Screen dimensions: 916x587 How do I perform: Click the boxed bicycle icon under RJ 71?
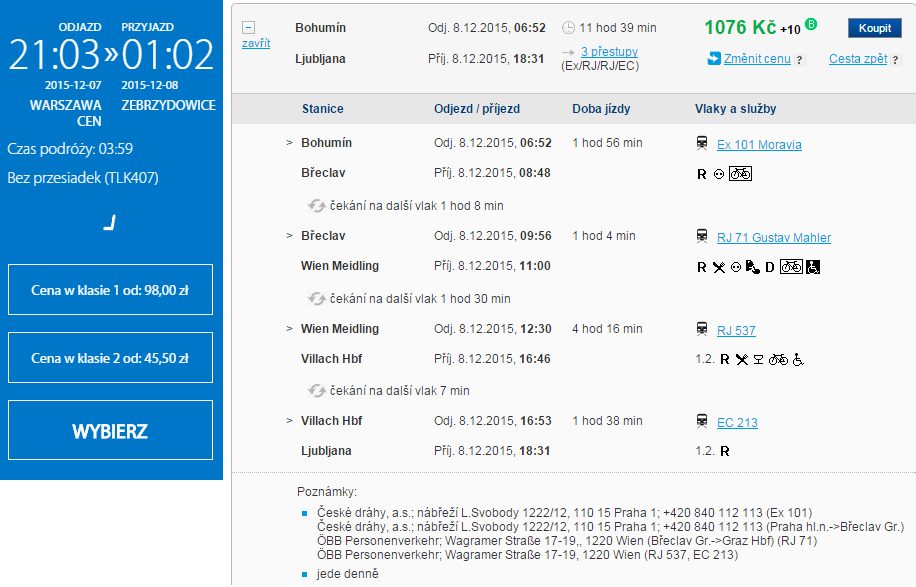[792, 266]
